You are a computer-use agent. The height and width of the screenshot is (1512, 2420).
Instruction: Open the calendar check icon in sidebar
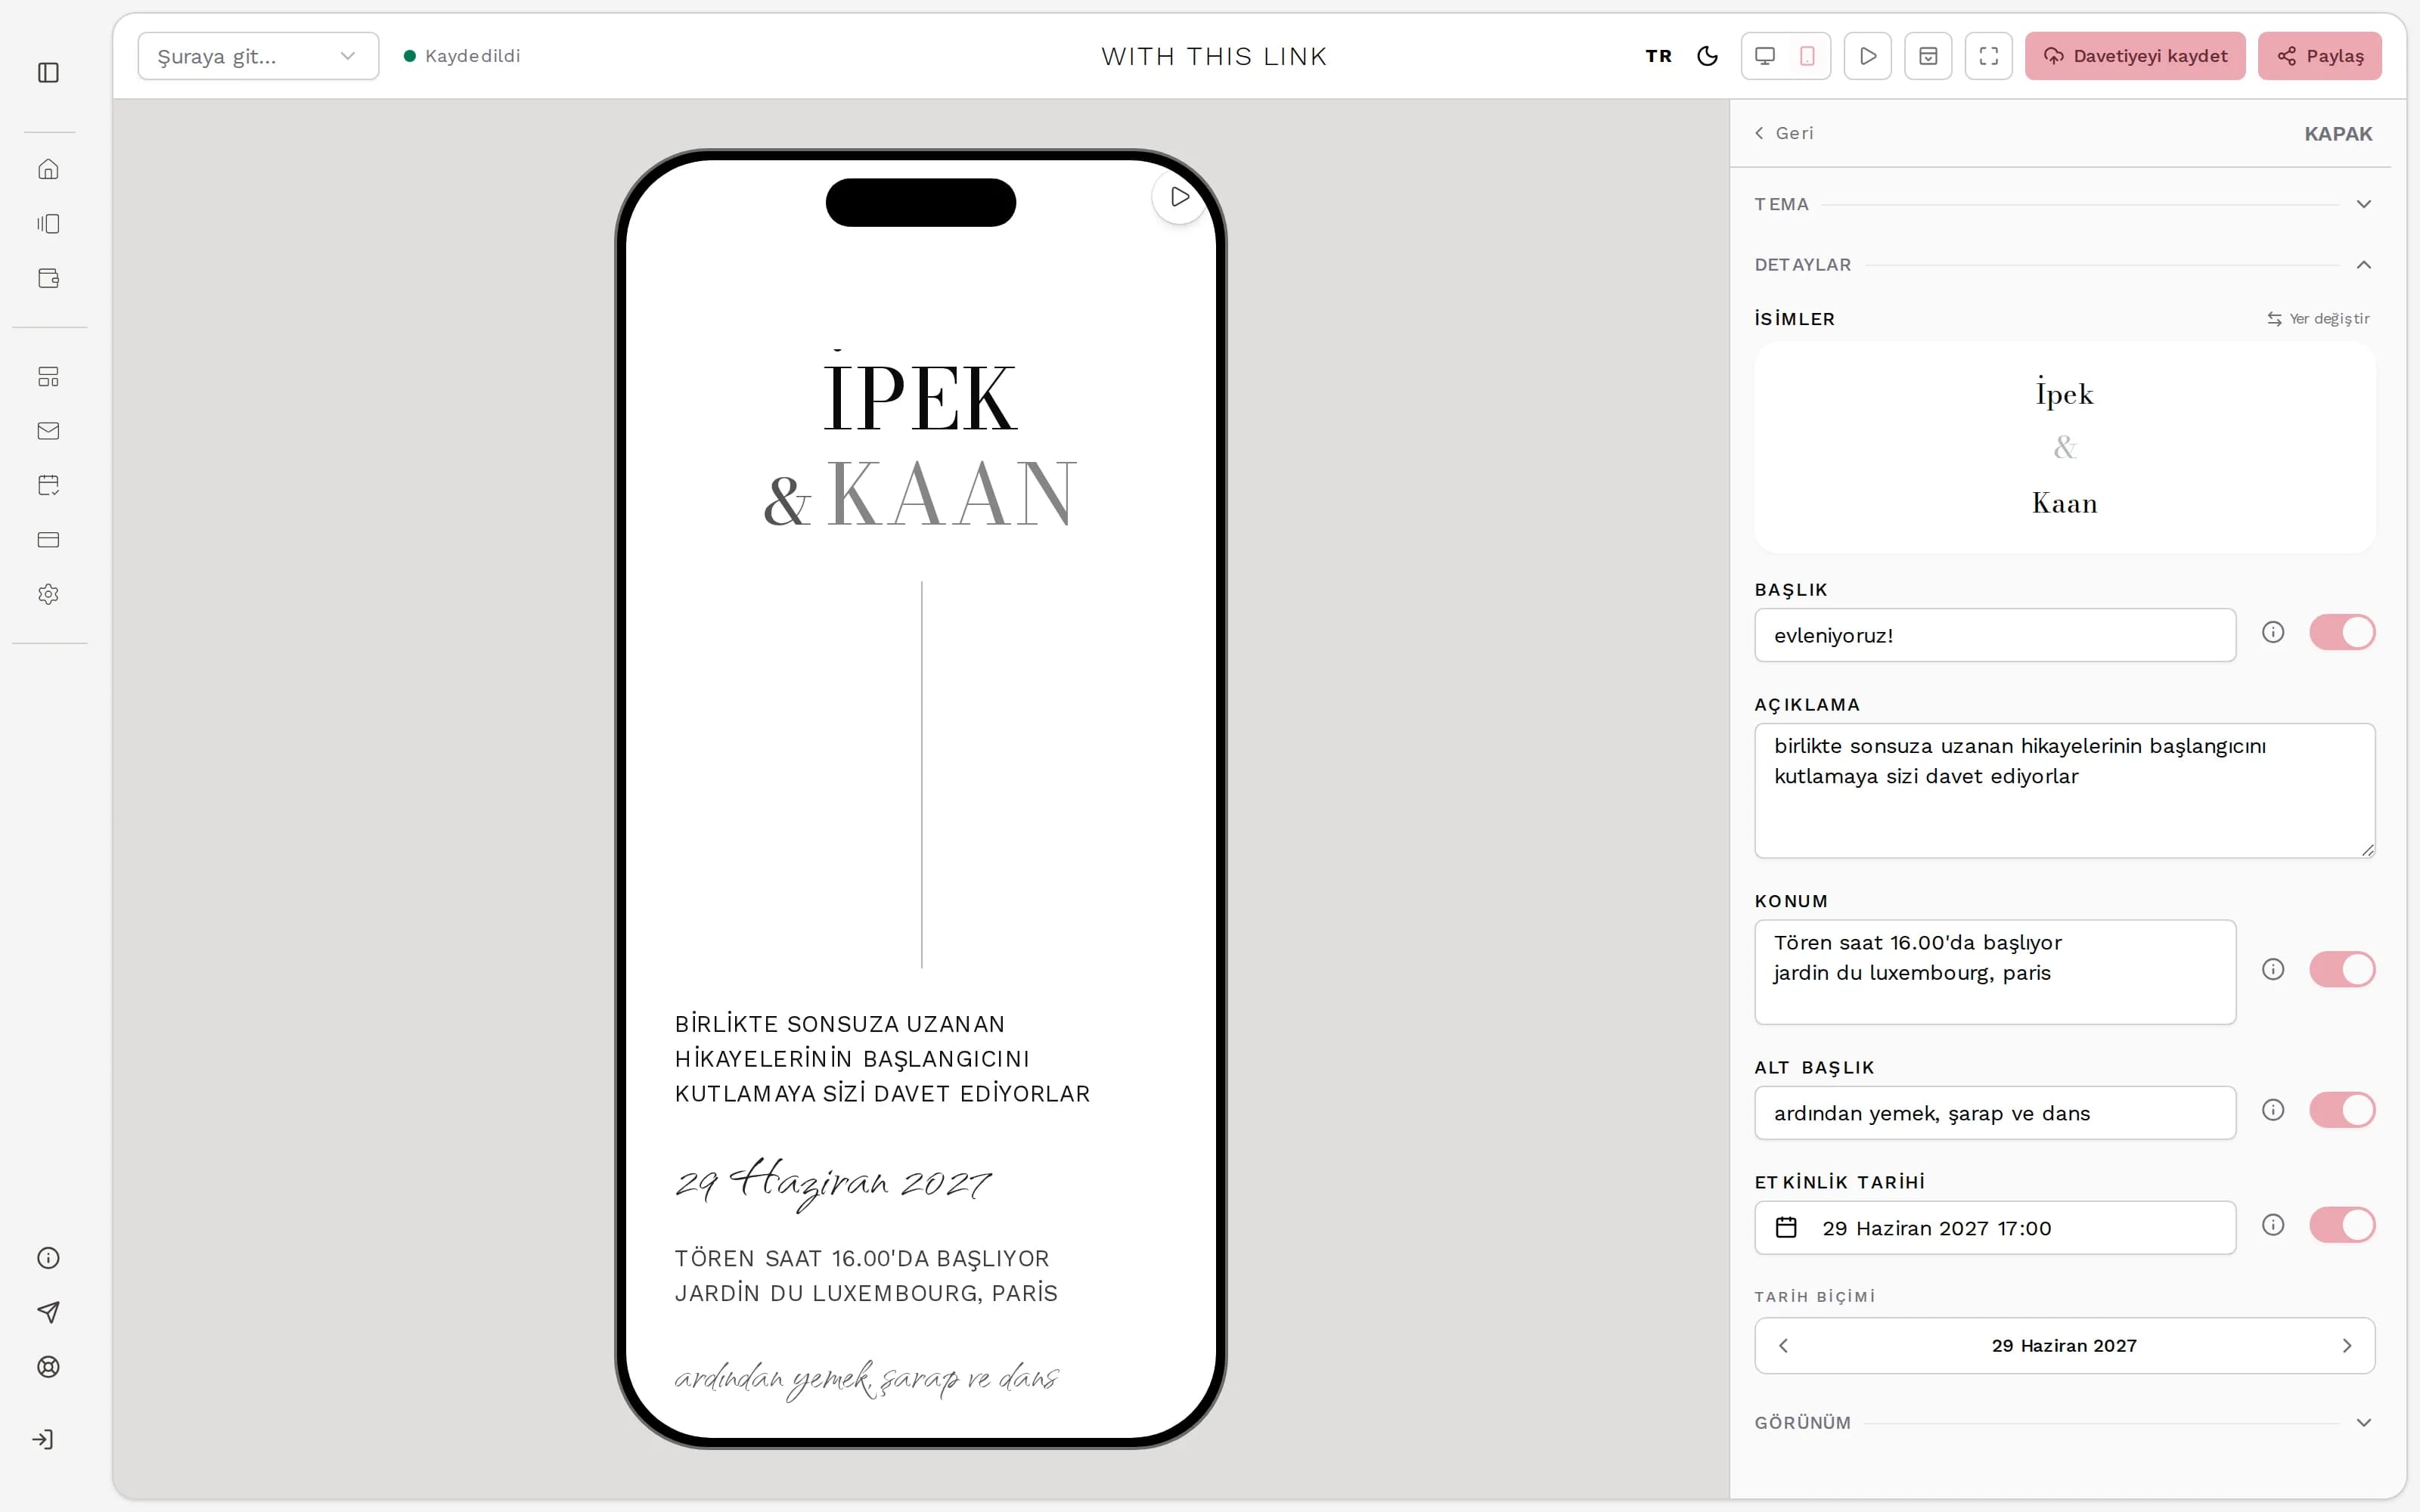pyautogui.click(x=48, y=485)
